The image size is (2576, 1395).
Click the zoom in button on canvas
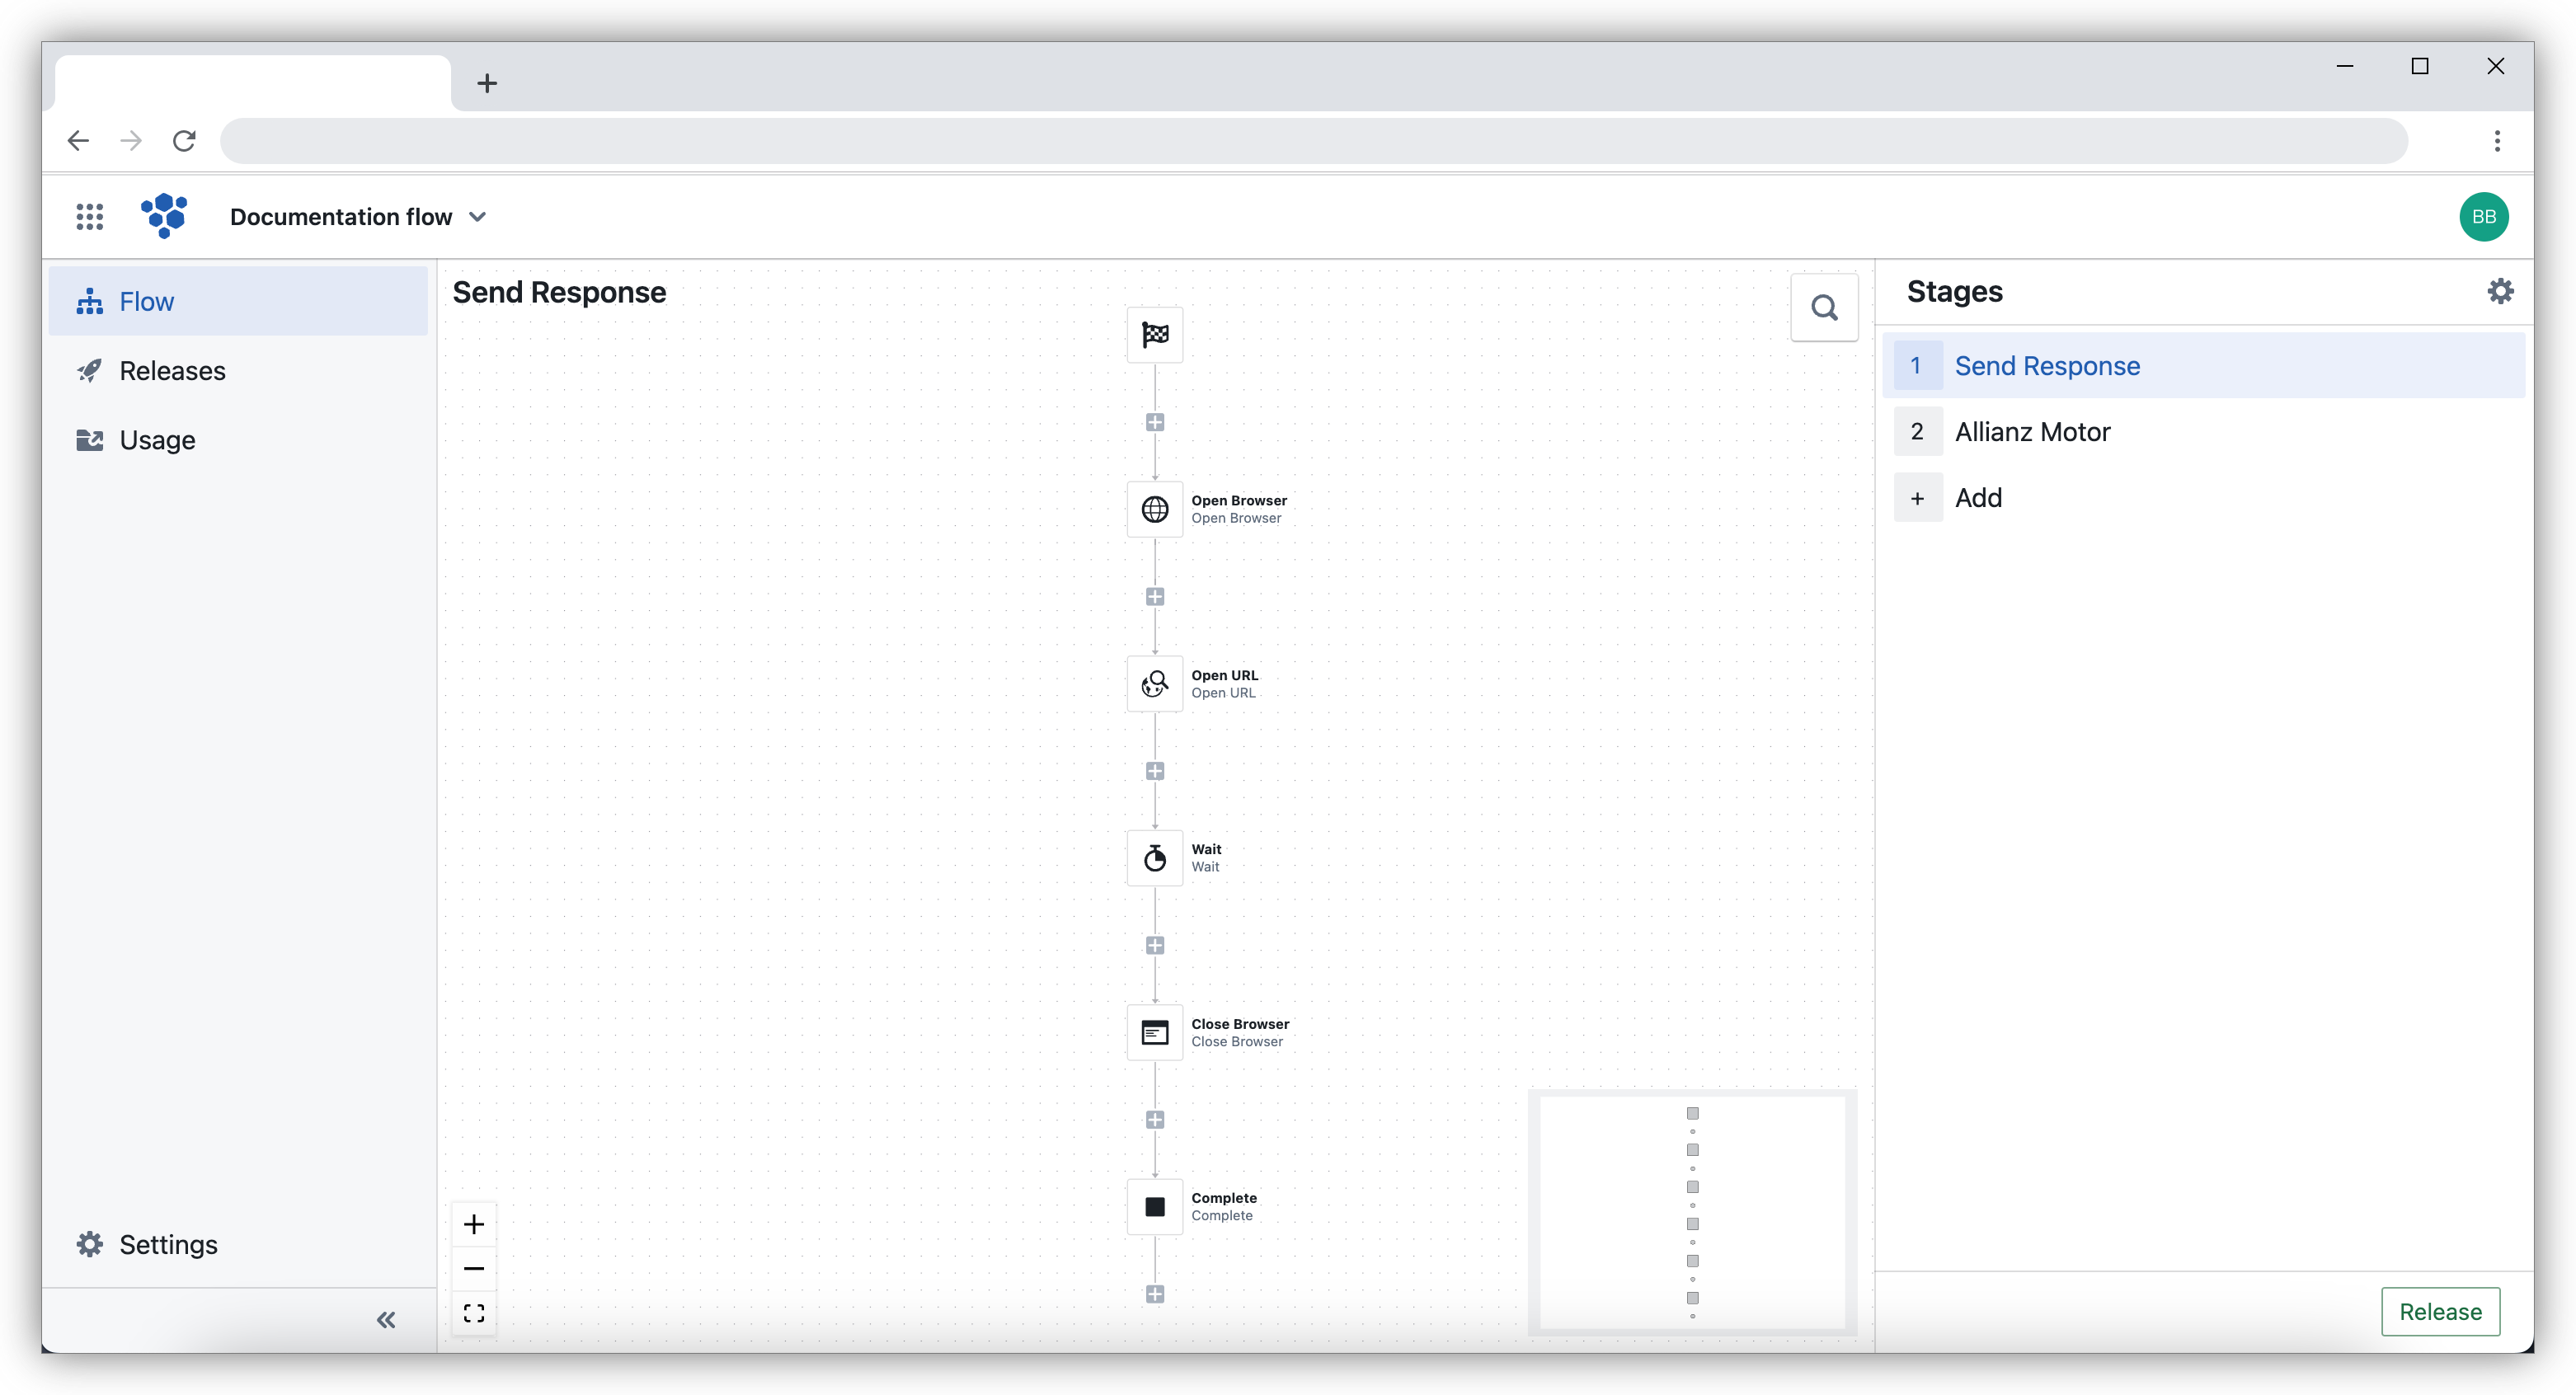476,1224
